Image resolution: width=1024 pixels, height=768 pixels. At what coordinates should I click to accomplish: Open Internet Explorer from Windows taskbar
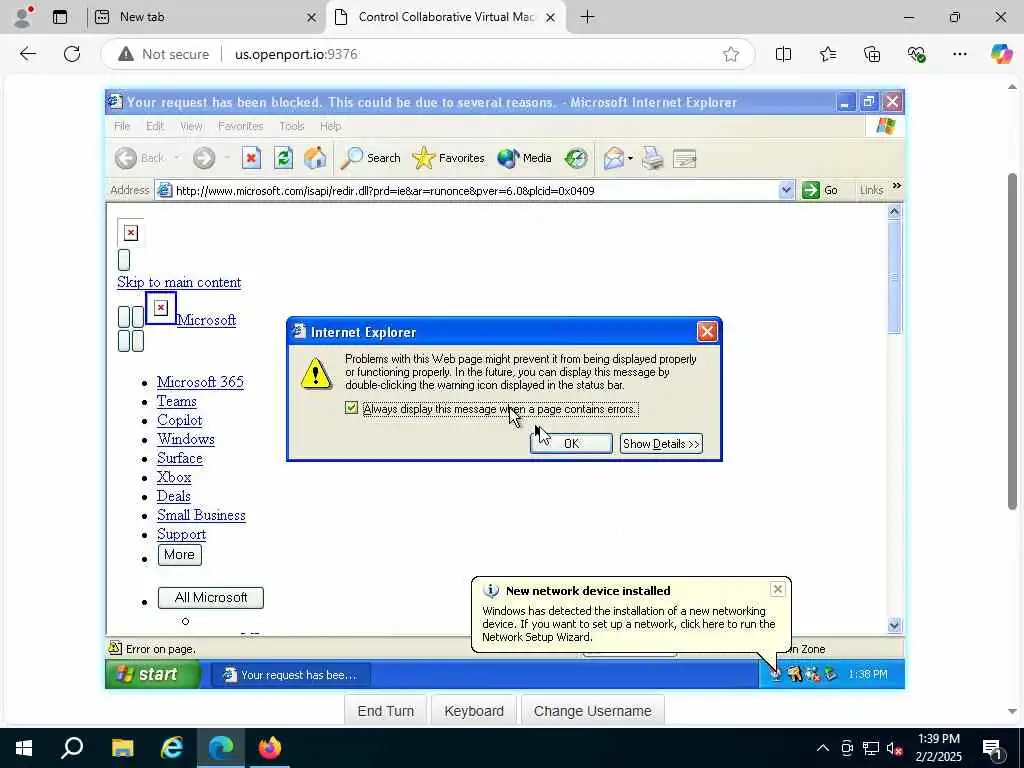172,747
